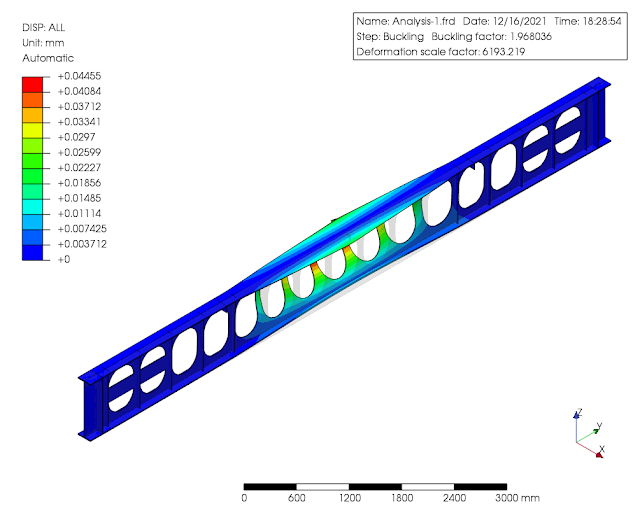Image resolution: width=640 pixels, height=506 pixels.
Task: Select legend value +0.02599
Action: pyautogui.click(x=79, y=153)
